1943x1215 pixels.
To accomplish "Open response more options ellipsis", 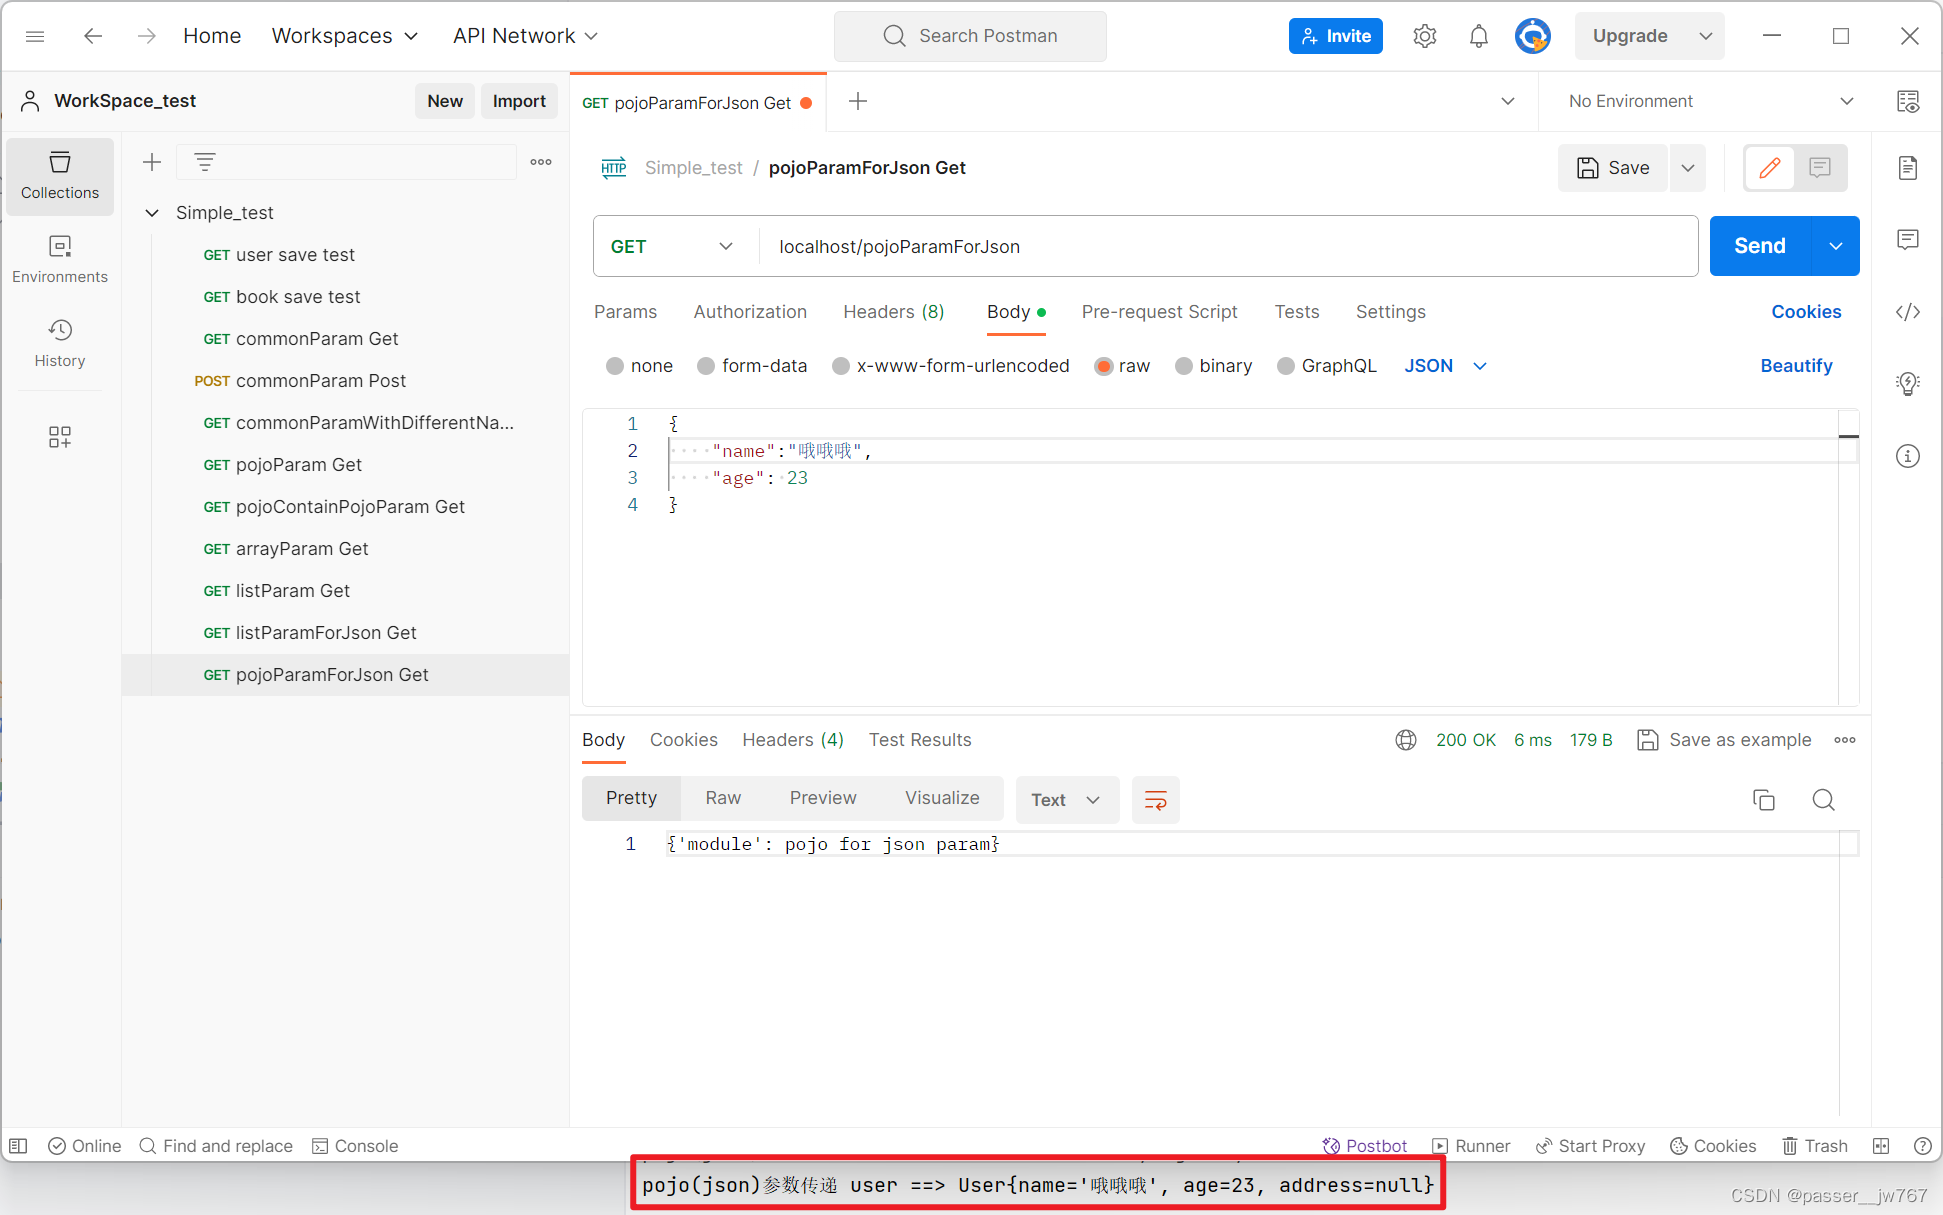I will [1845, 740].
